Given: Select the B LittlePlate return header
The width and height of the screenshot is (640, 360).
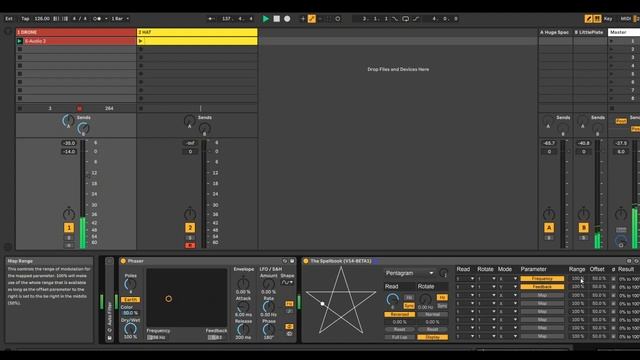Looking at the screenshot, I should (x=589, y=32).
